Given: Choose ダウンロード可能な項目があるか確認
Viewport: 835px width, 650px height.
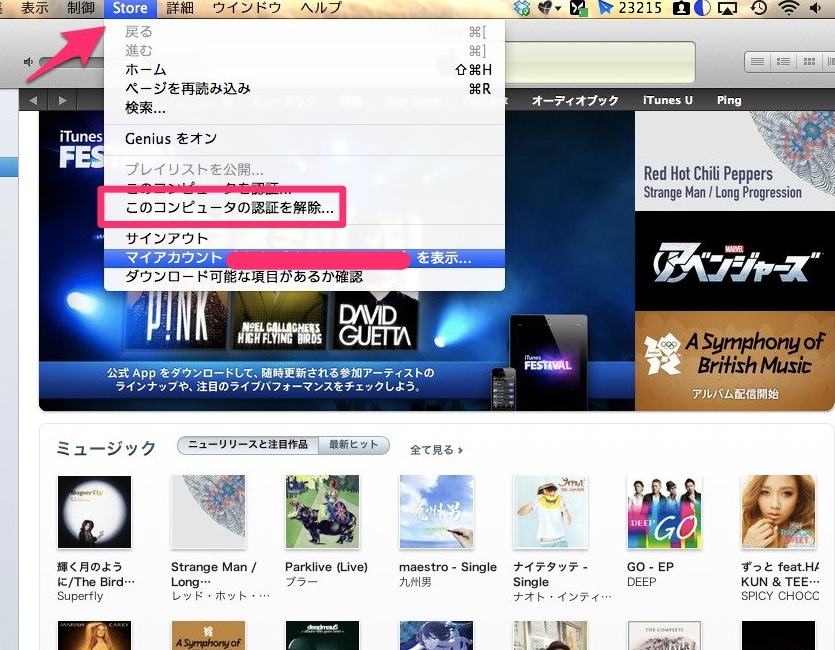Looking at the screenshot, I should tap(304, 277).
